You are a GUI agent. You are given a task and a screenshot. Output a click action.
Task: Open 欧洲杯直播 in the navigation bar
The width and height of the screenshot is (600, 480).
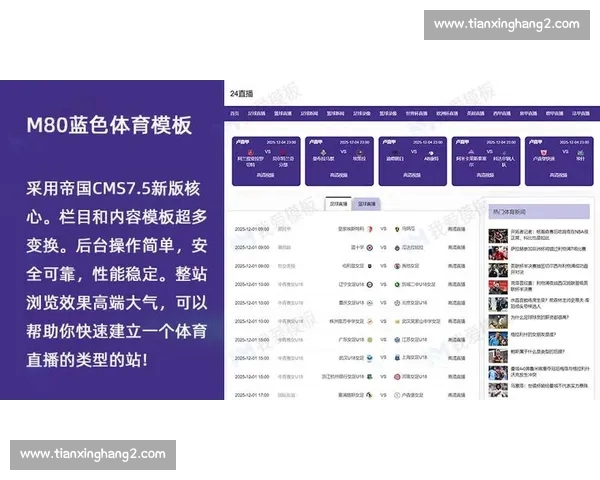[447, 113]
